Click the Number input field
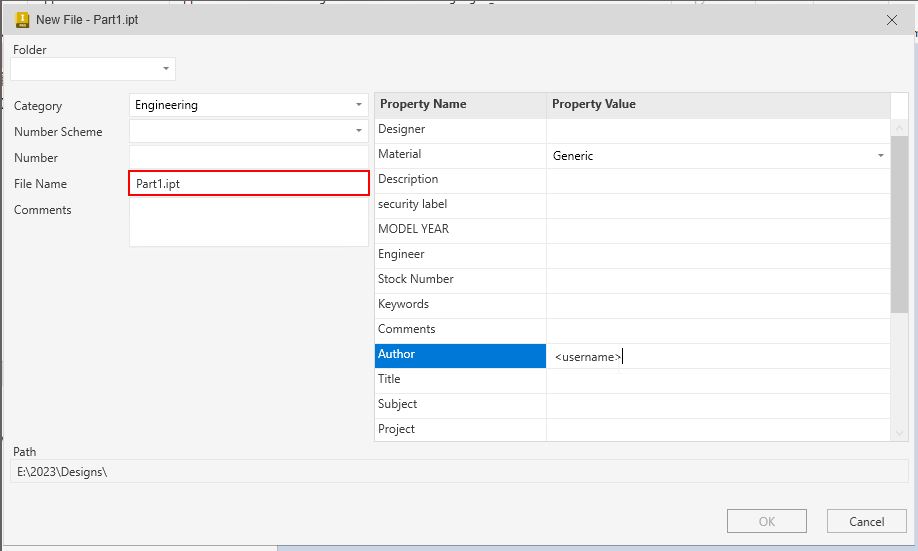The height and width of the screenshot is (551, 918). coord(248,157)
